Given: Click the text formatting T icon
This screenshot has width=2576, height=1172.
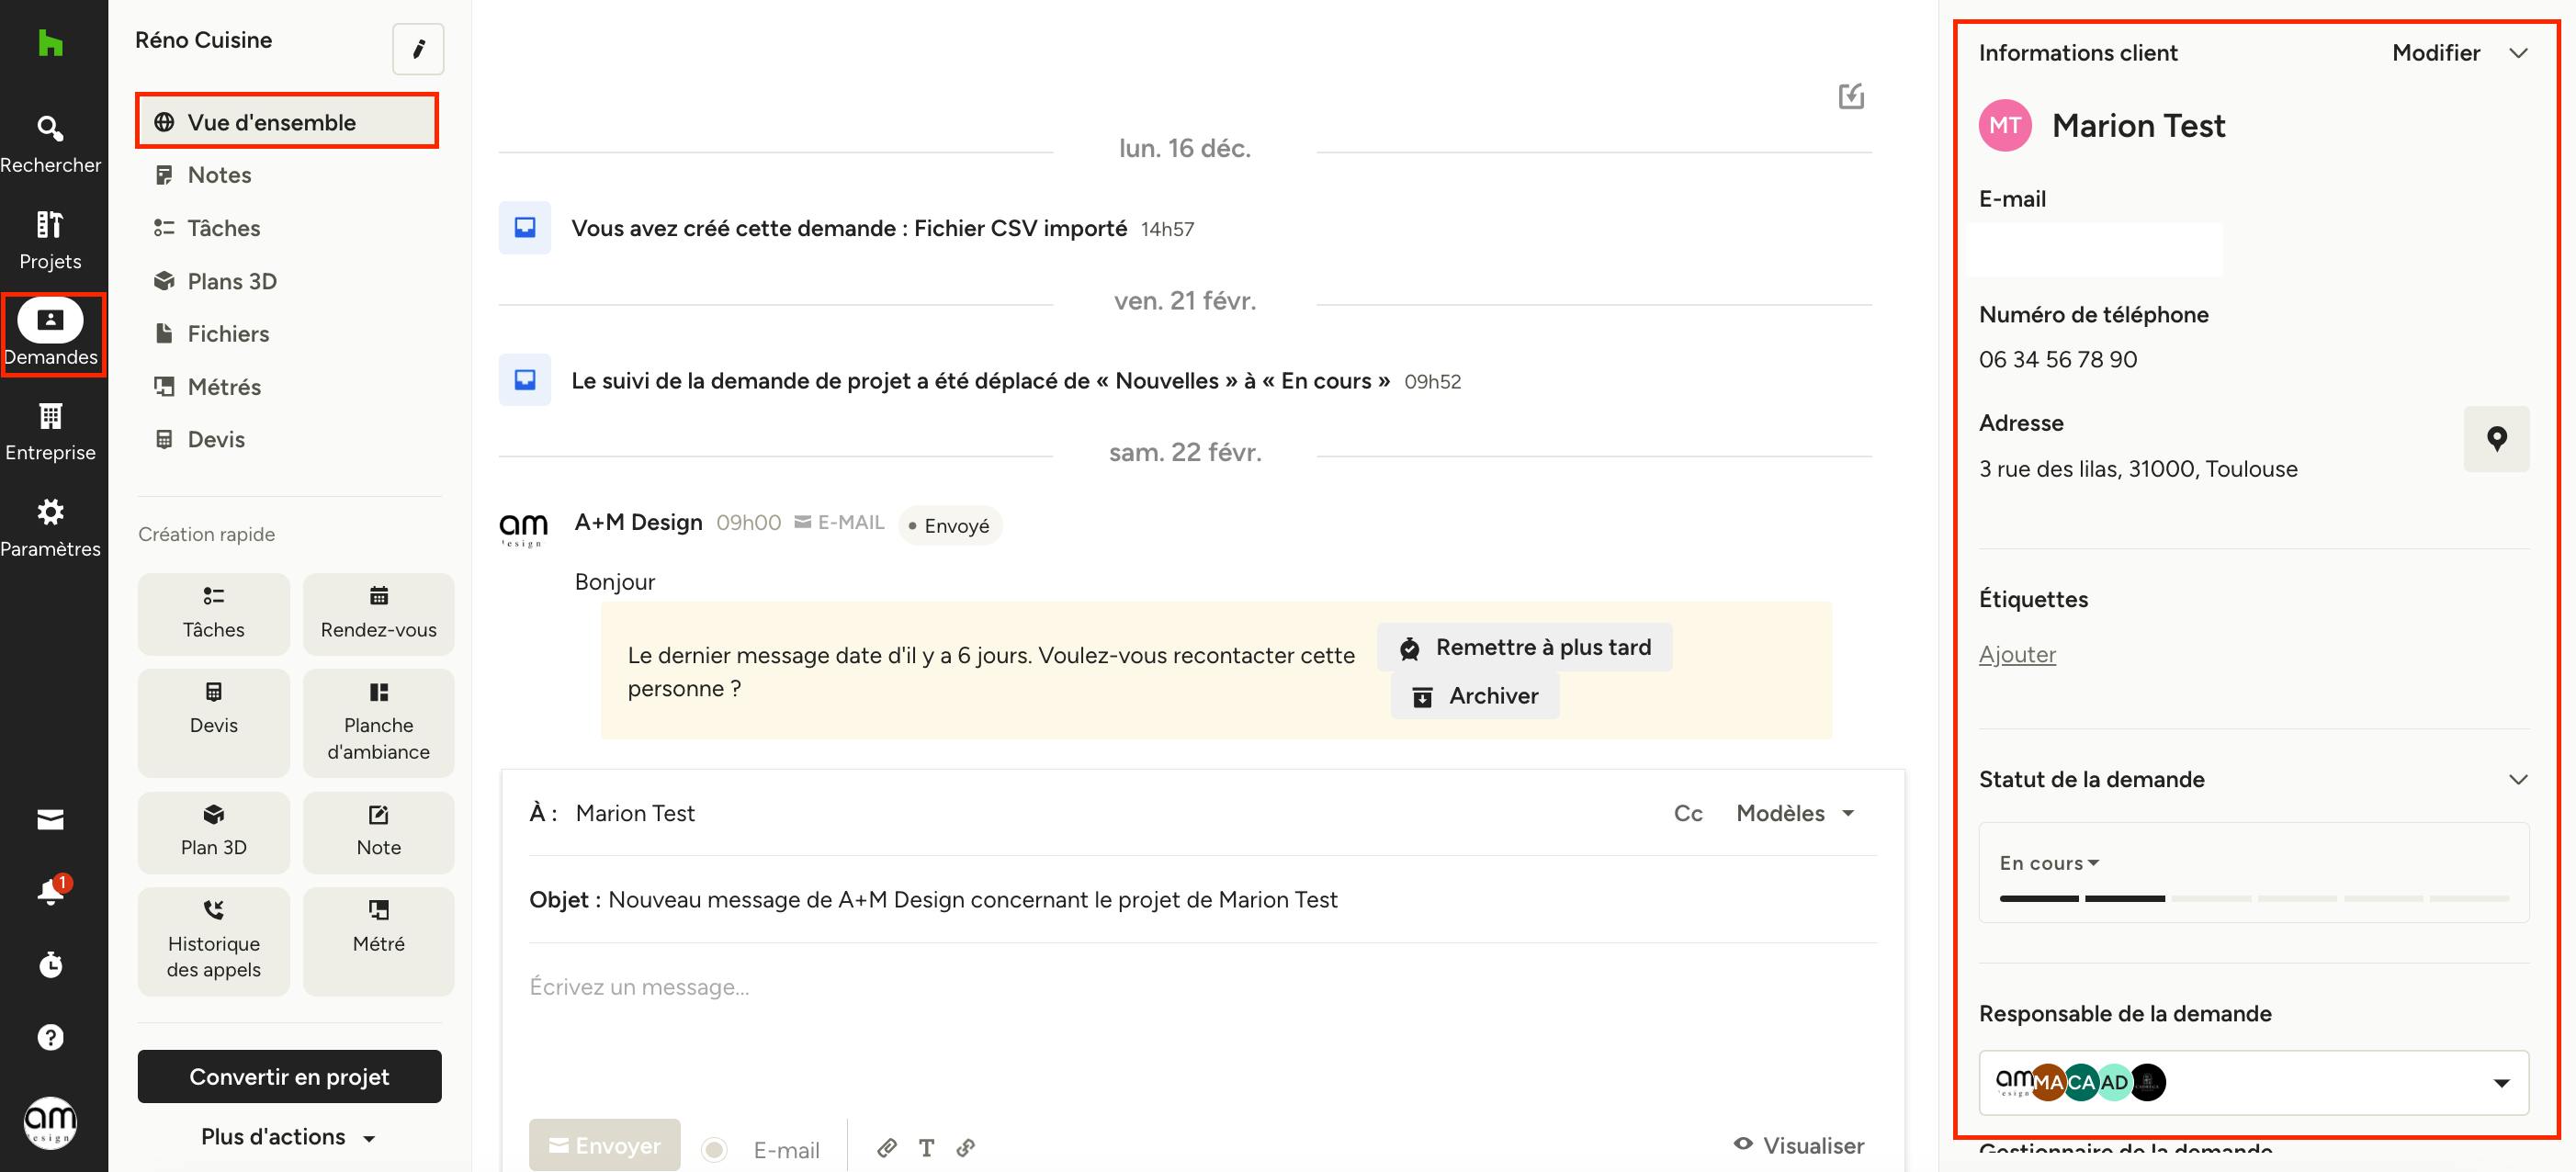Looking at the screenshot, I should 926,1147.
